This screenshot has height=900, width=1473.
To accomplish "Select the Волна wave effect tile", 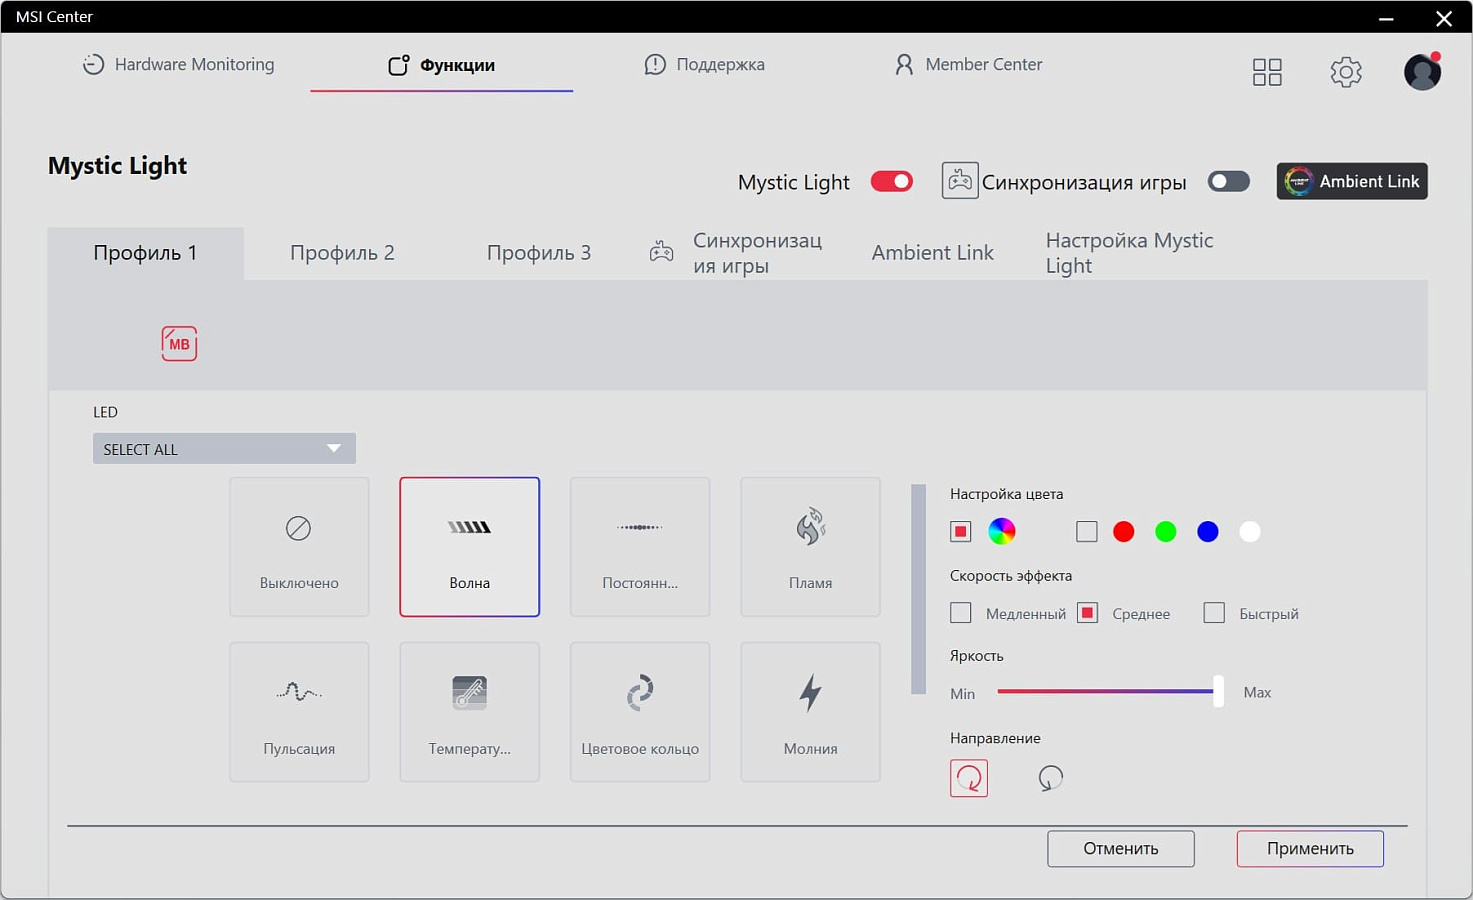I will click(x=470, y=546).
